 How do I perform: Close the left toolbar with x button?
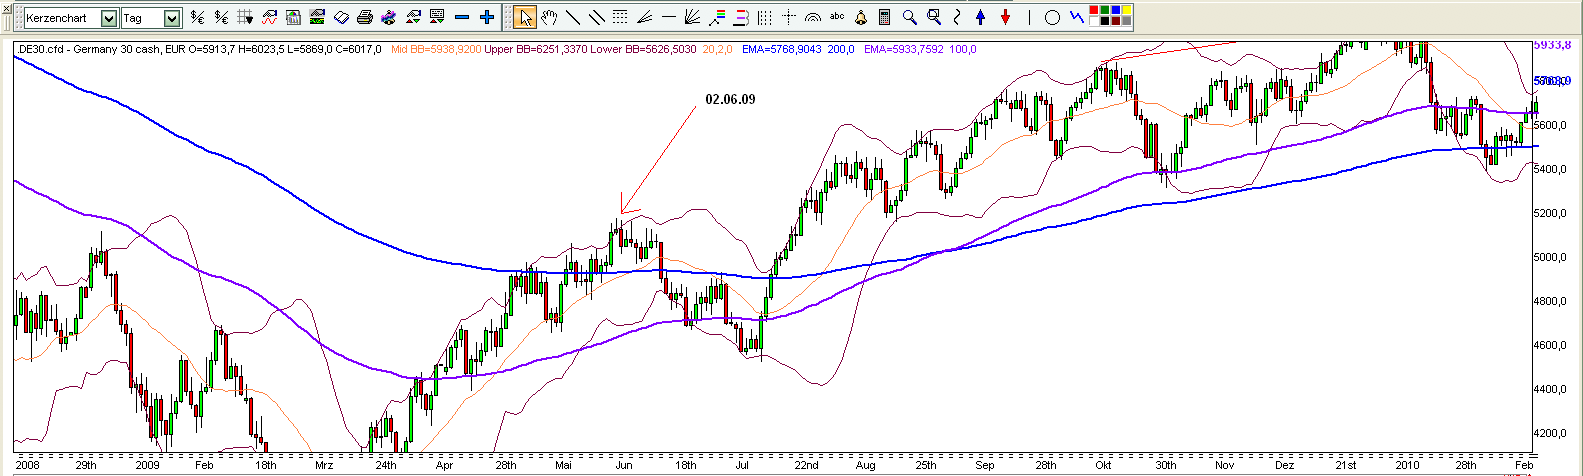[x=6, y=8]
